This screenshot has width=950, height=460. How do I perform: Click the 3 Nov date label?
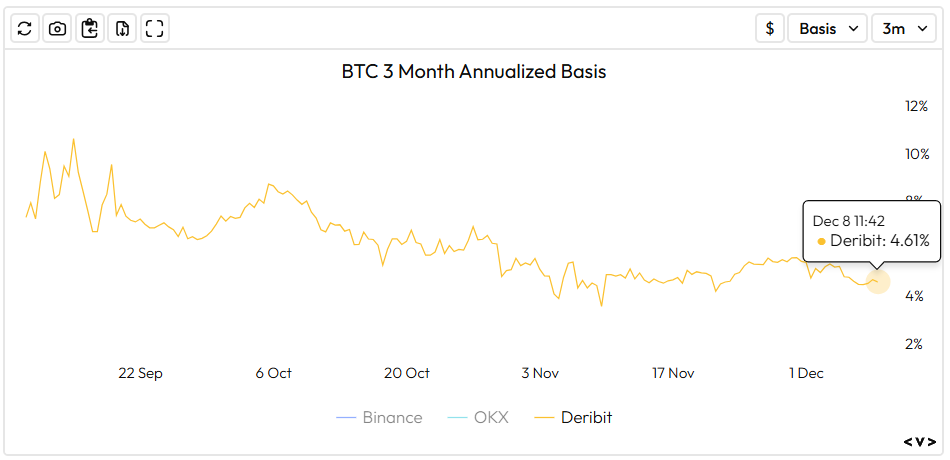pyautogui.click(x=539, y=373)
